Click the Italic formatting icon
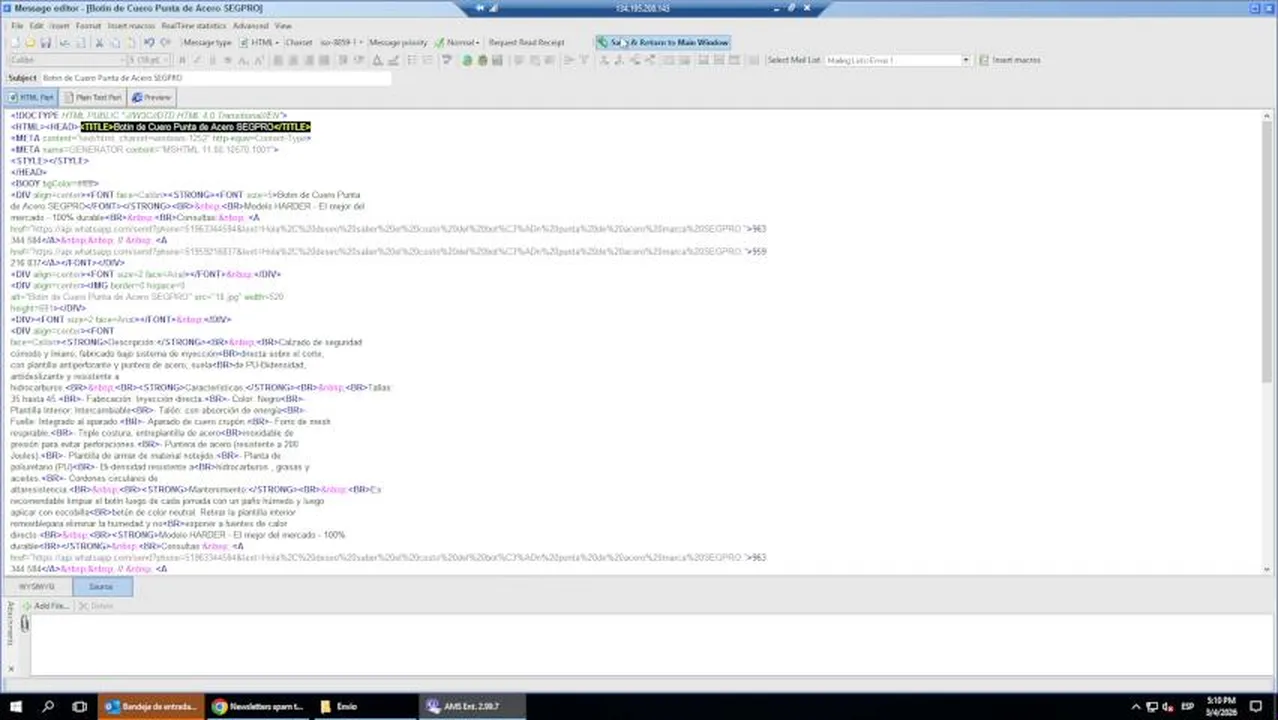Viewport: 1278px width, 720px height. pos(197,60)
